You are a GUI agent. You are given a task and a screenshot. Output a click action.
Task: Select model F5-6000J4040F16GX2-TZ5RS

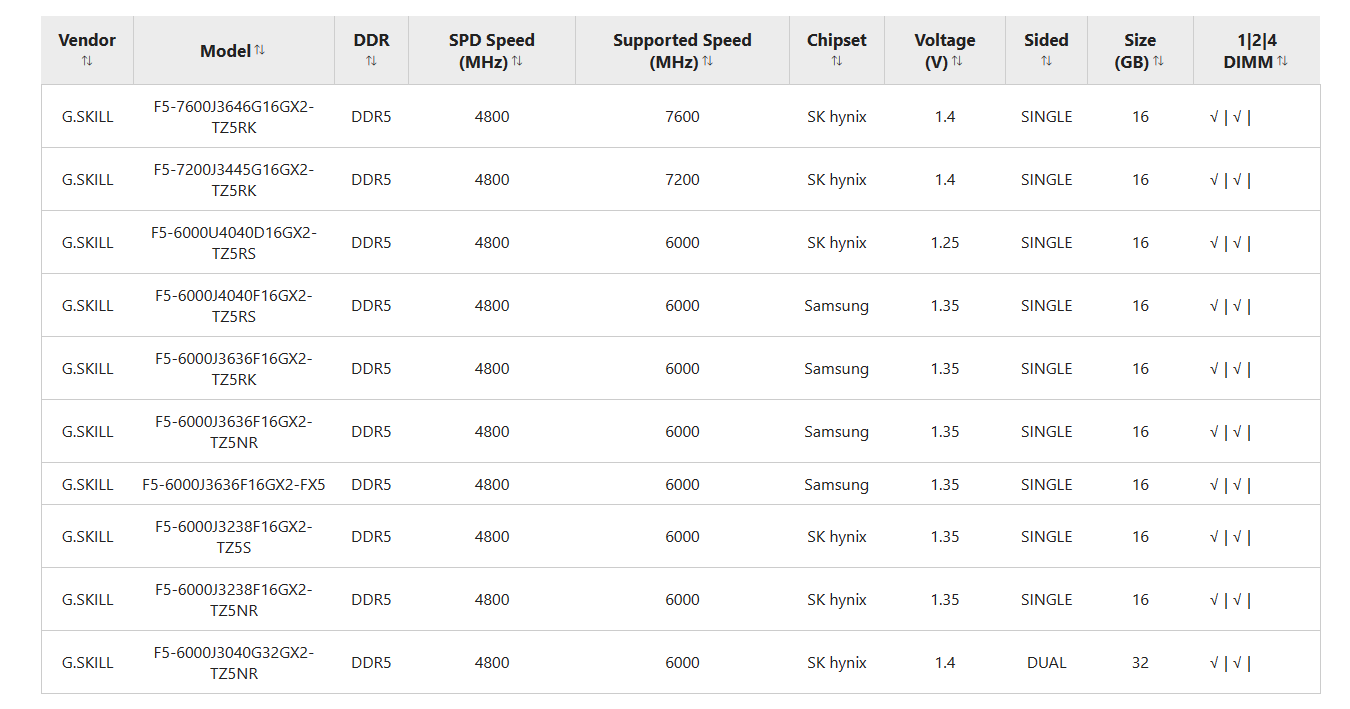click(x=234, y=305)
